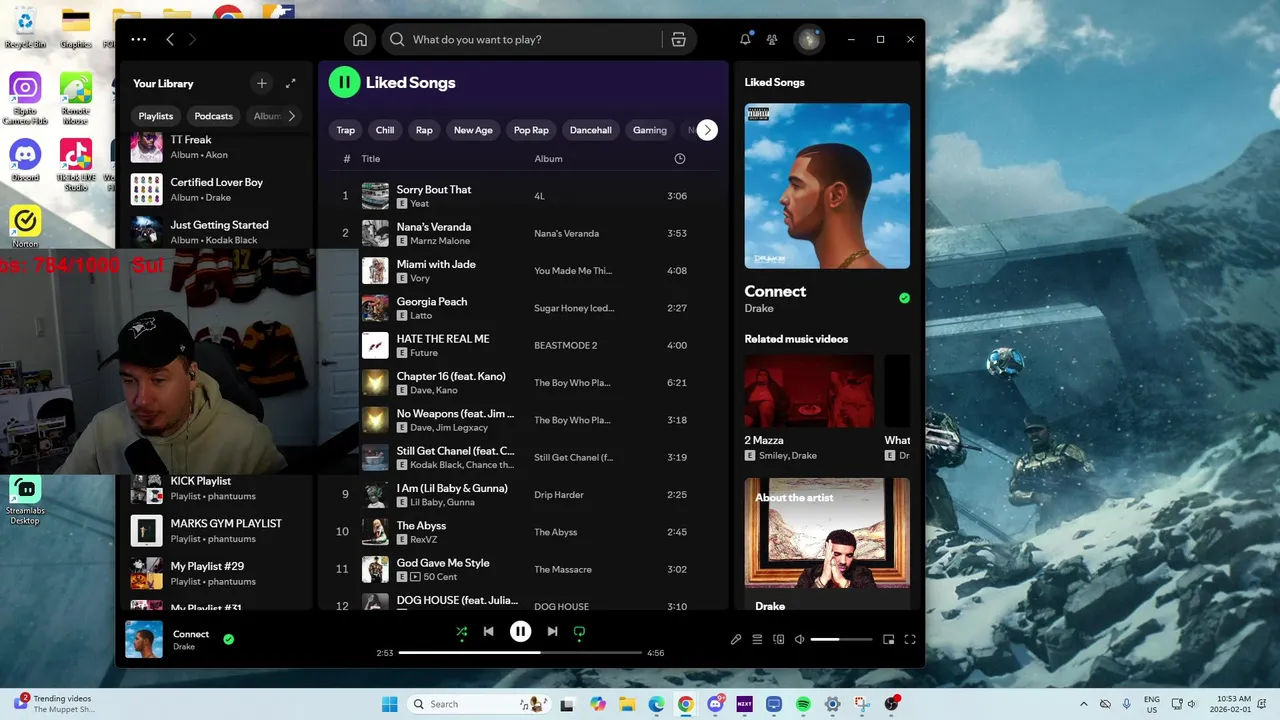Open artist link 50 Cent
1280x720 pixels.
click(x=441, y=577)
